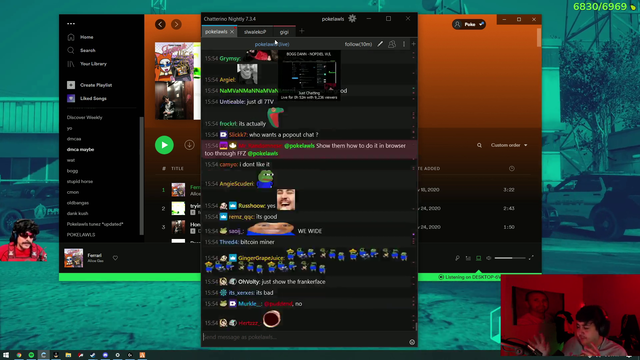Screen dimensions: 640x360
Task: Open File Explorer from the taskbar
Action: point(68,355)
